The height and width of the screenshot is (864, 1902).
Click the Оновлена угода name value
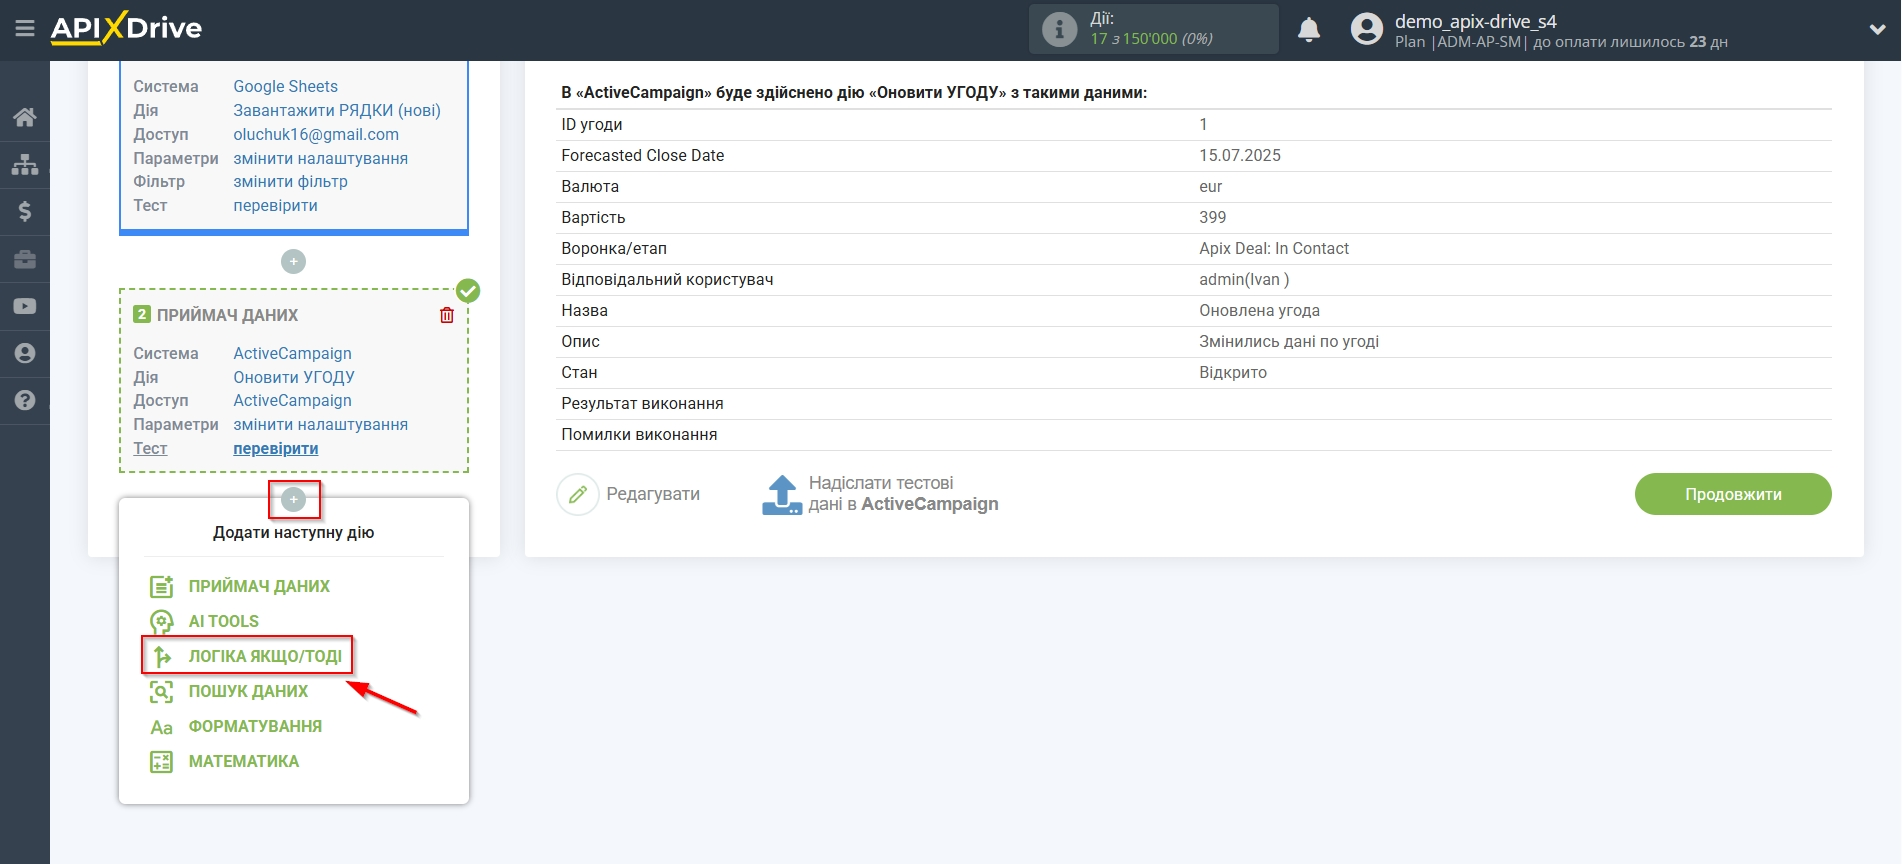pos(1259,310)
